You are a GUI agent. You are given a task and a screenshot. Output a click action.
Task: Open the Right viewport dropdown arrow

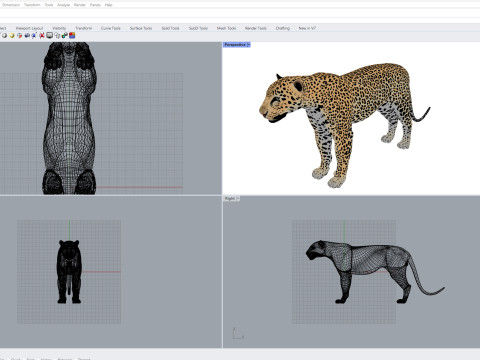238,199
